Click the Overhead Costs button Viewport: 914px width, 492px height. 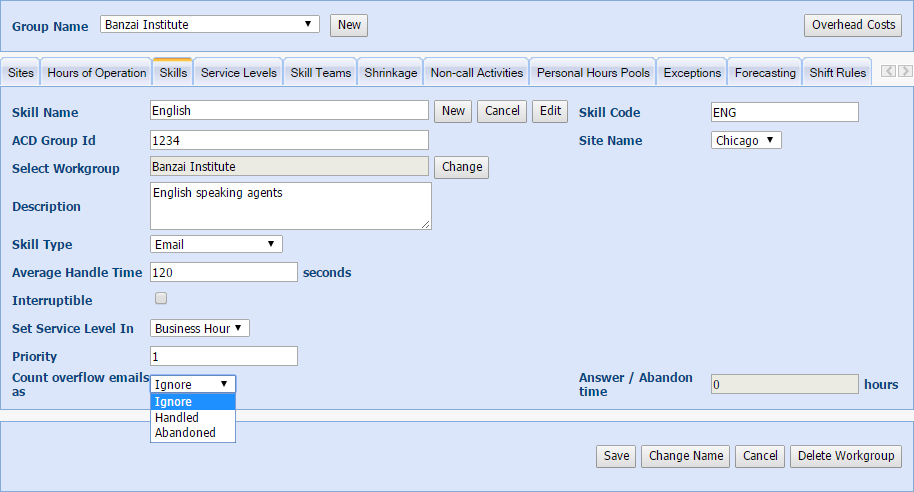click(x=852, y=25)
